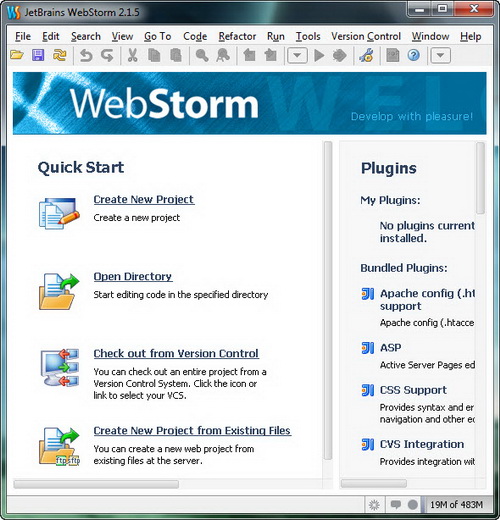Click the Forward navigation toolbar icon
500x520 pixels.
click(270, 55)
